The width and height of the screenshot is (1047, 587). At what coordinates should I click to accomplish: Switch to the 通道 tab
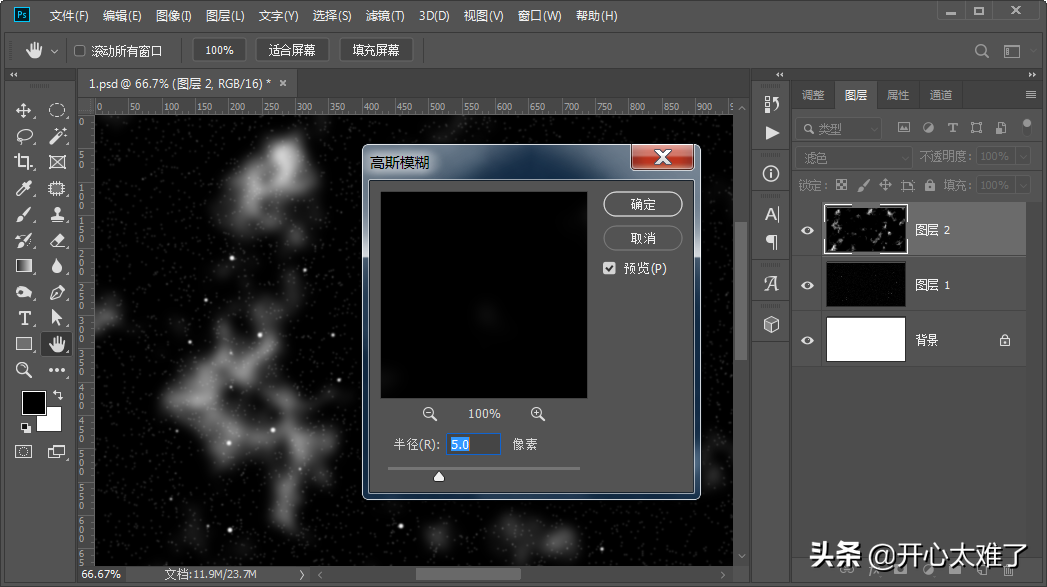point(940,95)
